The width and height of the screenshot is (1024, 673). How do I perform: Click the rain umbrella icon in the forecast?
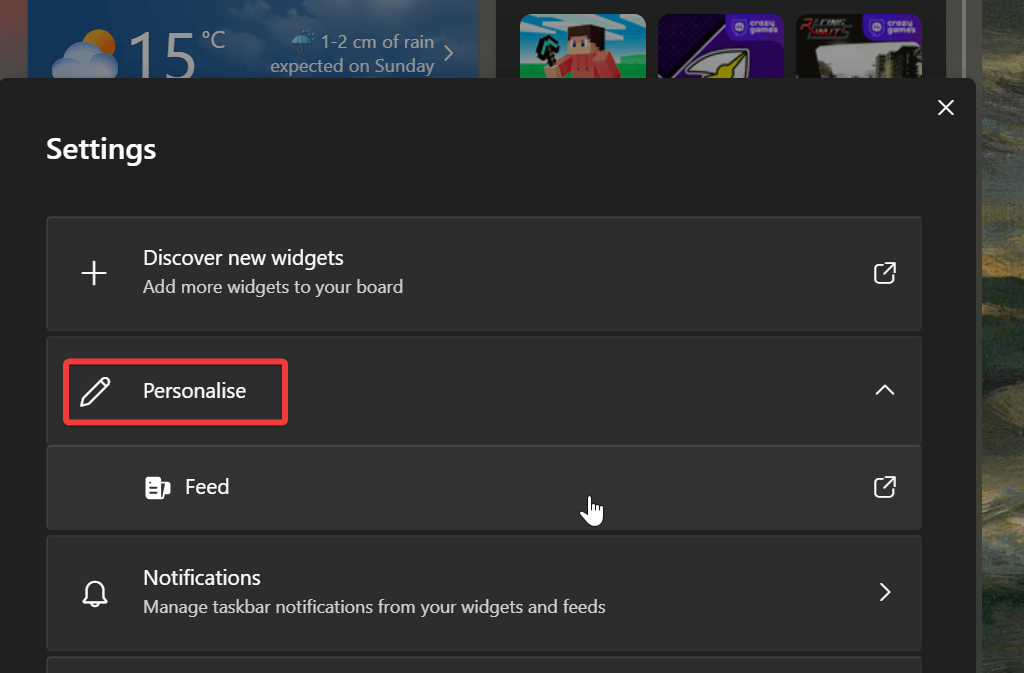click(x=302, y=42)
